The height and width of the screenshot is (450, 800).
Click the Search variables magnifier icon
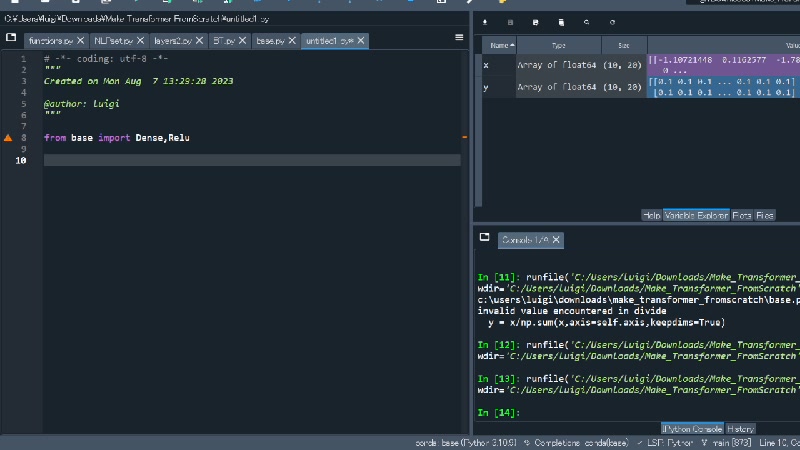(x=587, y=21)
